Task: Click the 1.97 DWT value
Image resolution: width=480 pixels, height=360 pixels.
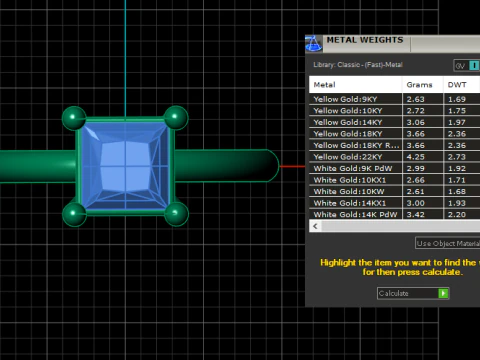Action: pos(457,122)
